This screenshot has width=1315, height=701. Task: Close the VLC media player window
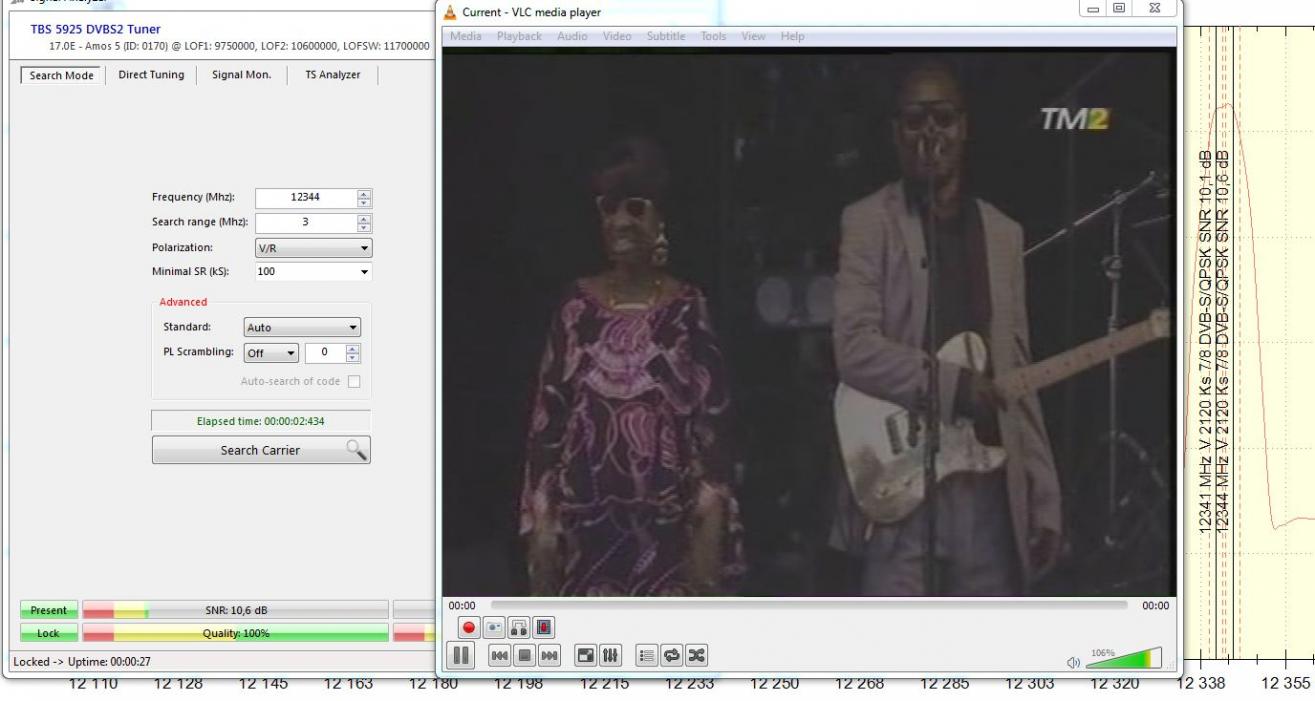coord(1153,8)
